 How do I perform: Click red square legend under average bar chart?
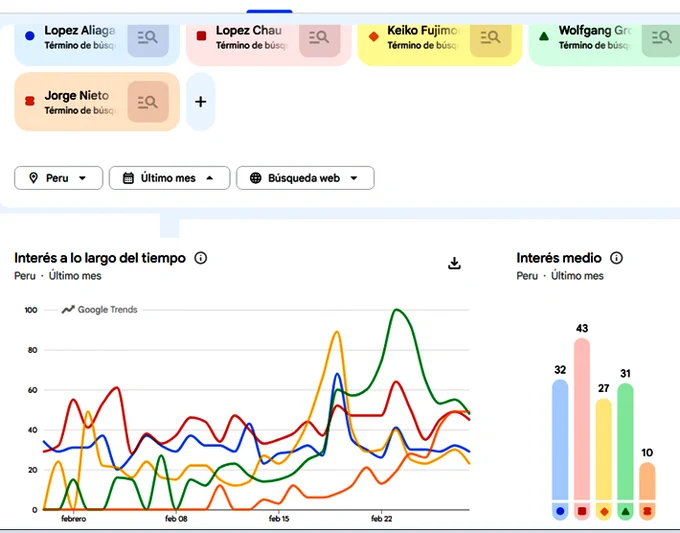582,511
